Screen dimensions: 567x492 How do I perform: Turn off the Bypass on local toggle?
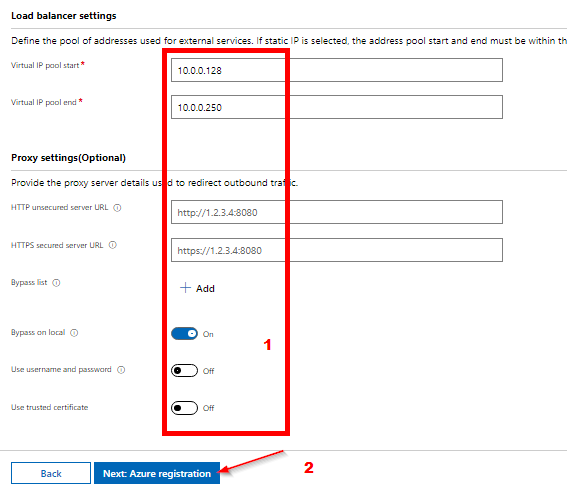point(184,333)
